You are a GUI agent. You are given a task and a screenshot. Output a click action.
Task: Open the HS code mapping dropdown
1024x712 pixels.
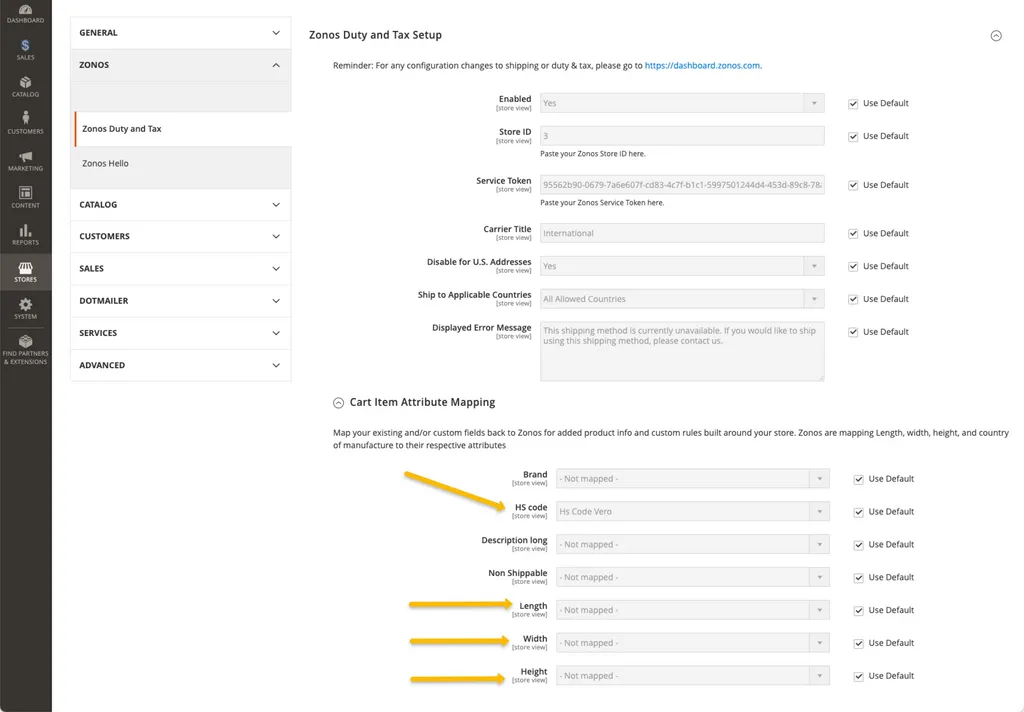(x=692, y=511)
